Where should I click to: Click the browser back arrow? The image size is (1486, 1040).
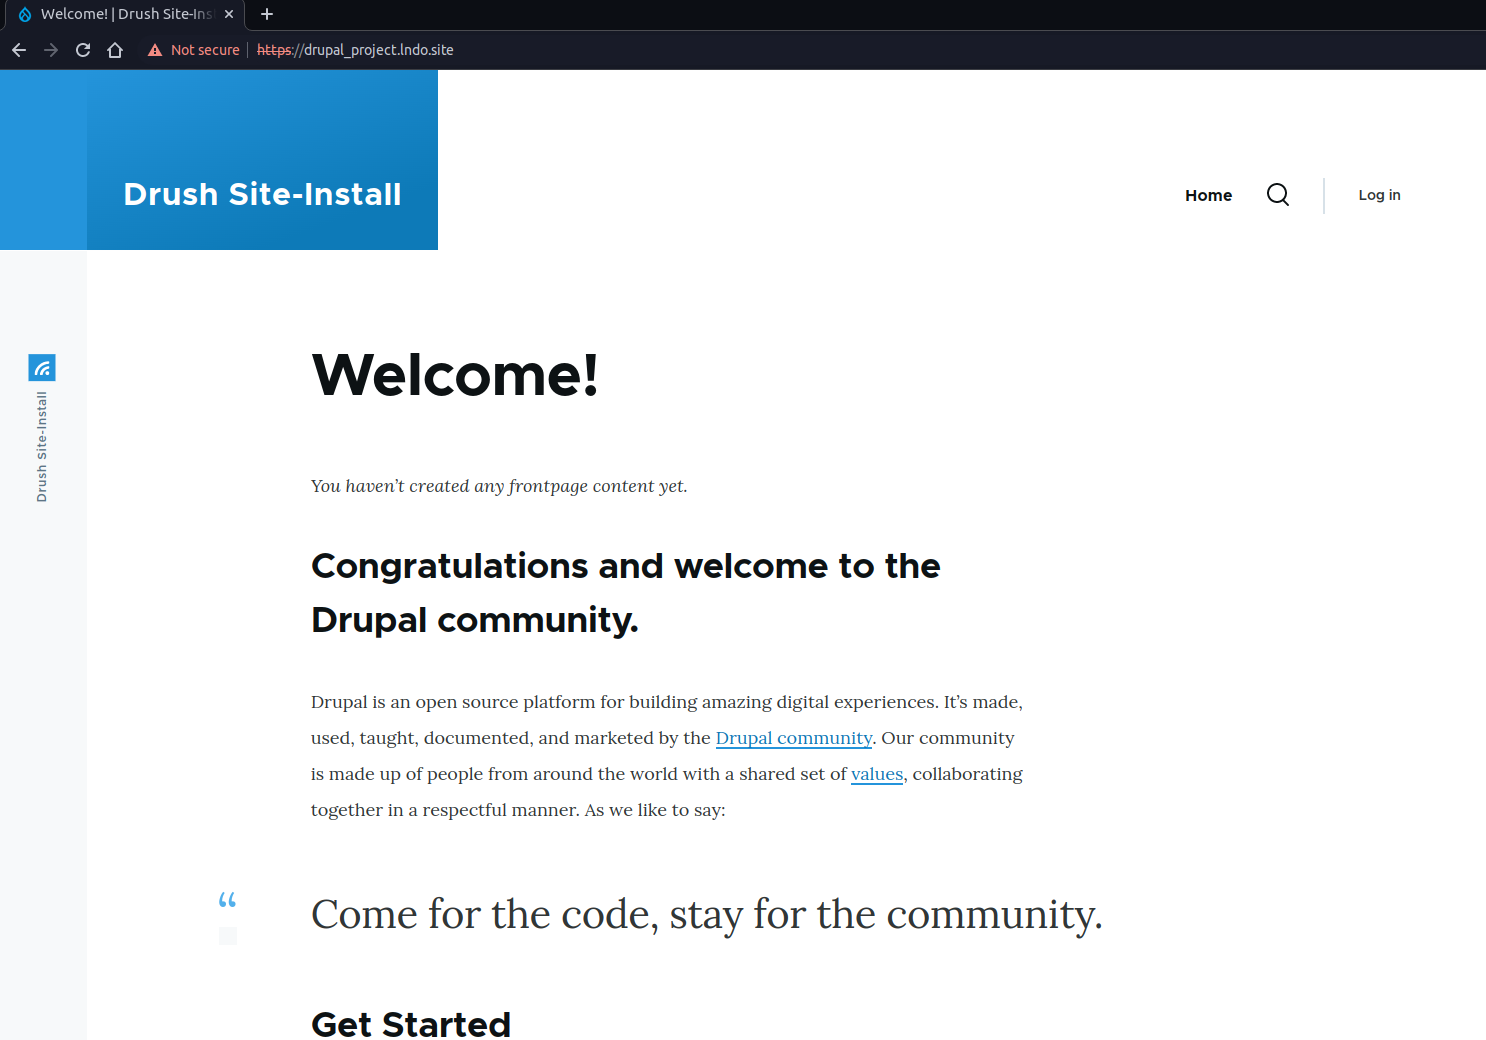tap(19, 50)
